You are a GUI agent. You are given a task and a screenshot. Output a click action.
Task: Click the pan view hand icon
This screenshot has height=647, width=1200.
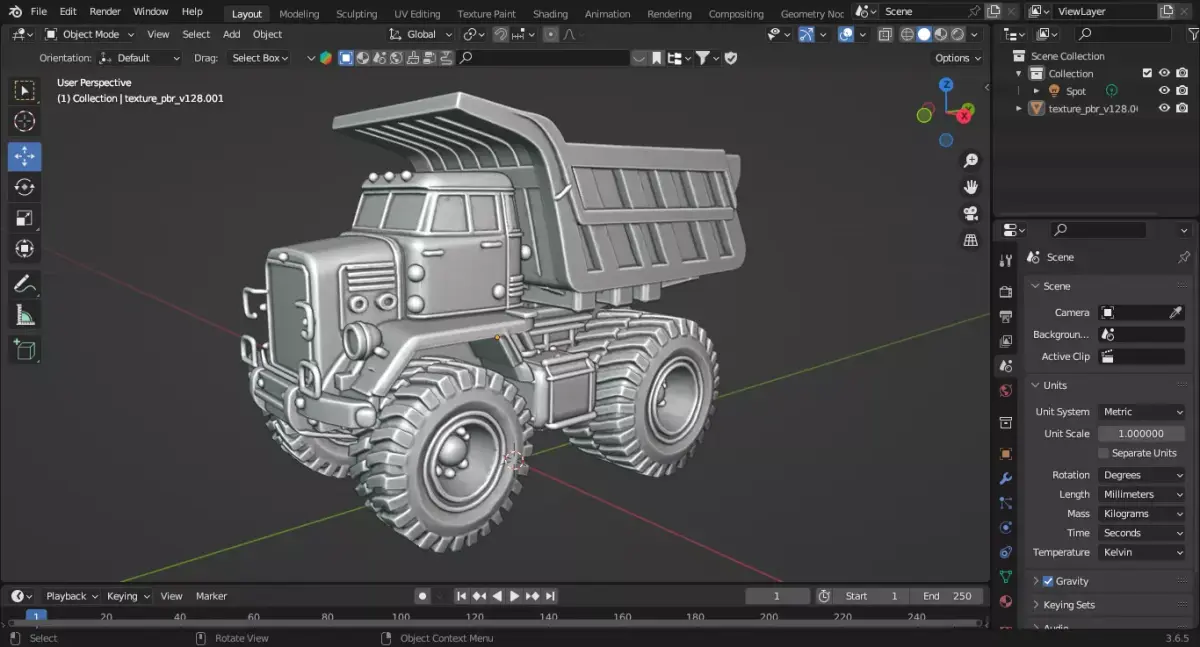click(970, 187)
